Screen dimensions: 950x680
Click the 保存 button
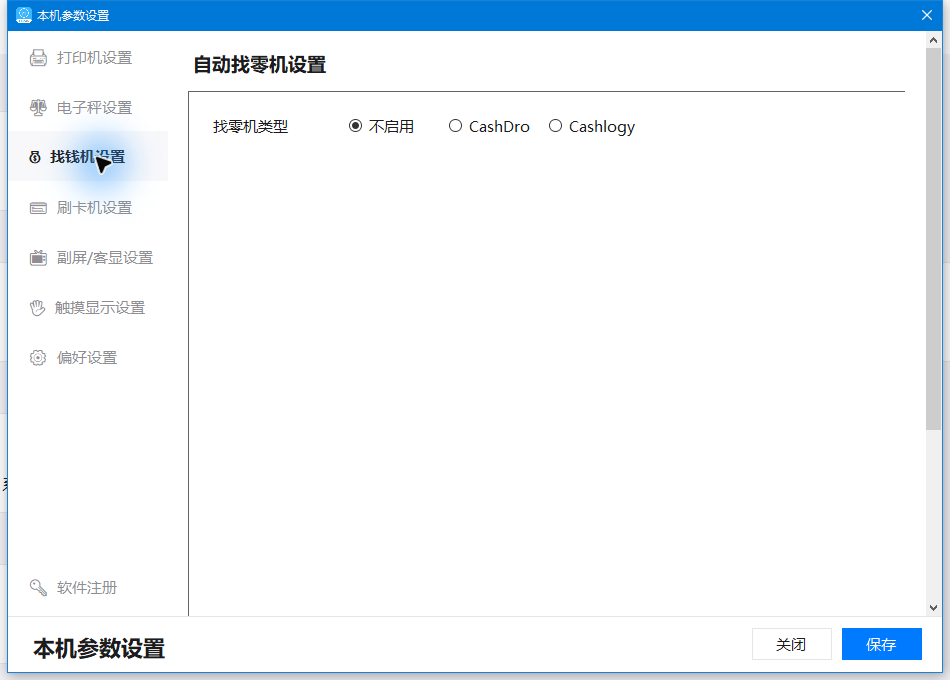point(882,644)
